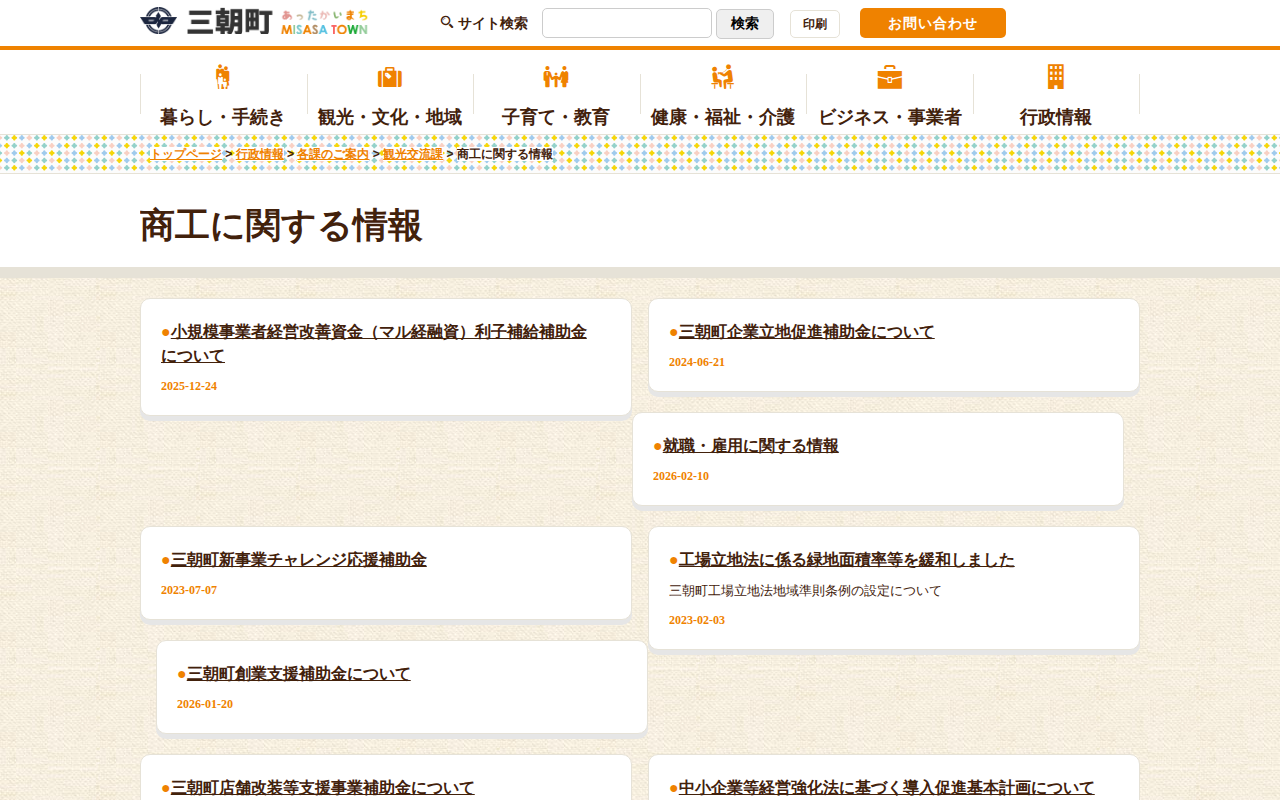The width and height of the screenshot is (1280, 800).
Task: Open 観光交流課 breadcrumb link
Action: pyautogui.click(x=413, y=154)
